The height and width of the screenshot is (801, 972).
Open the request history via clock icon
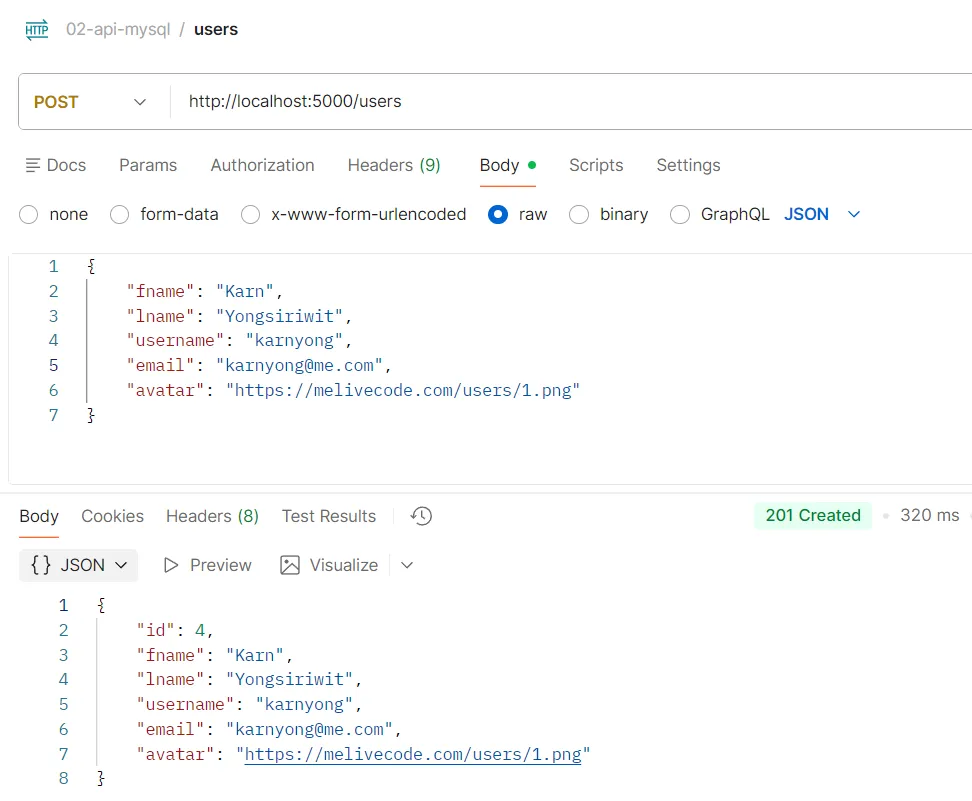coord(420,516)
